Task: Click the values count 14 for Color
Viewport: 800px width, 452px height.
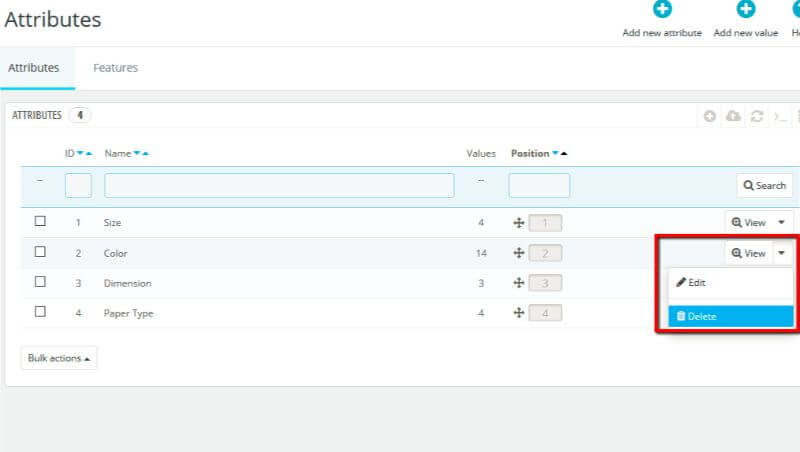Action: 481,253
